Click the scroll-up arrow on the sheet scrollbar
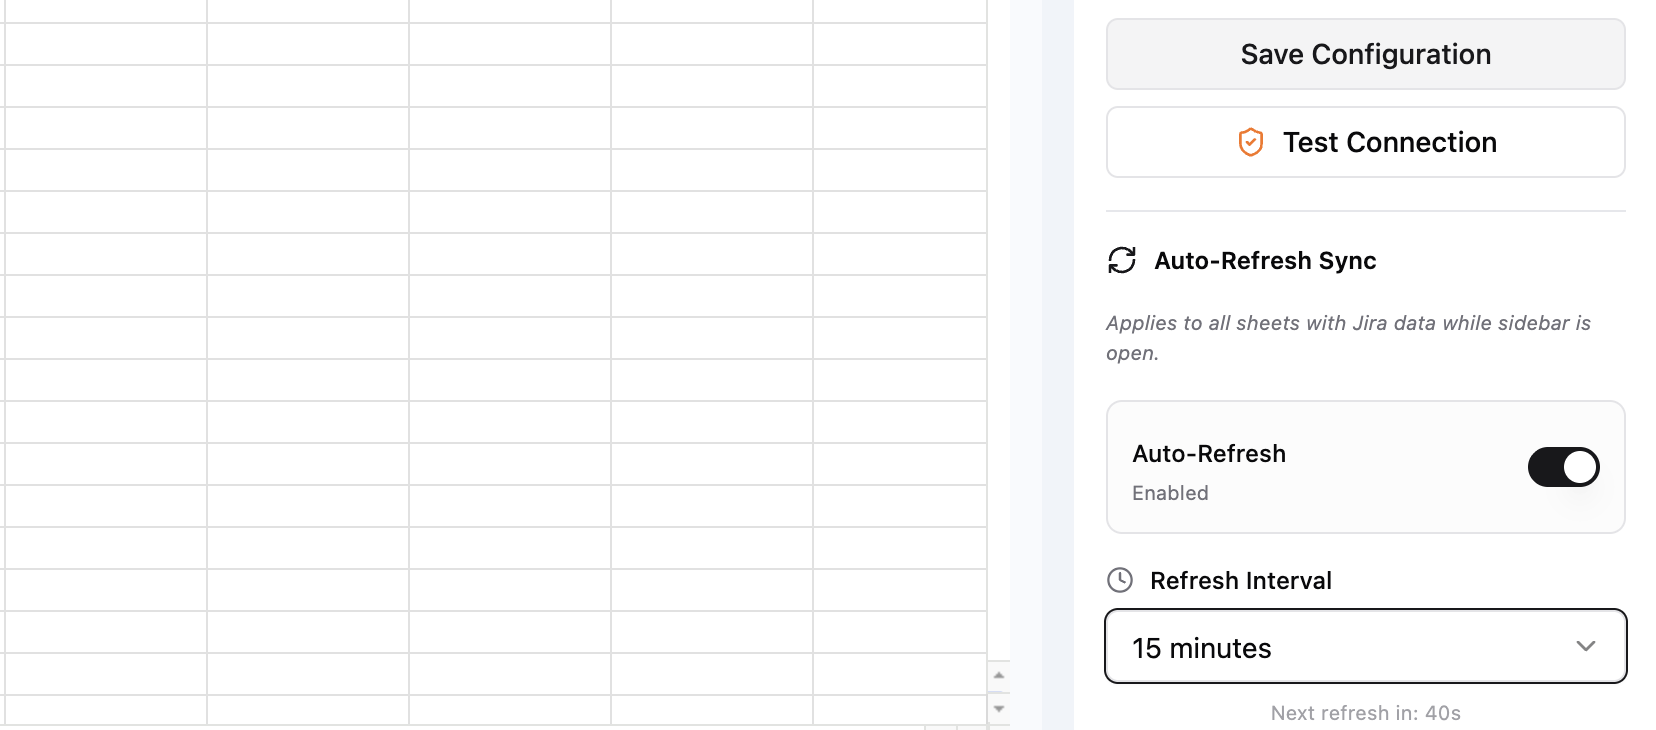 [x=999, y=675]
